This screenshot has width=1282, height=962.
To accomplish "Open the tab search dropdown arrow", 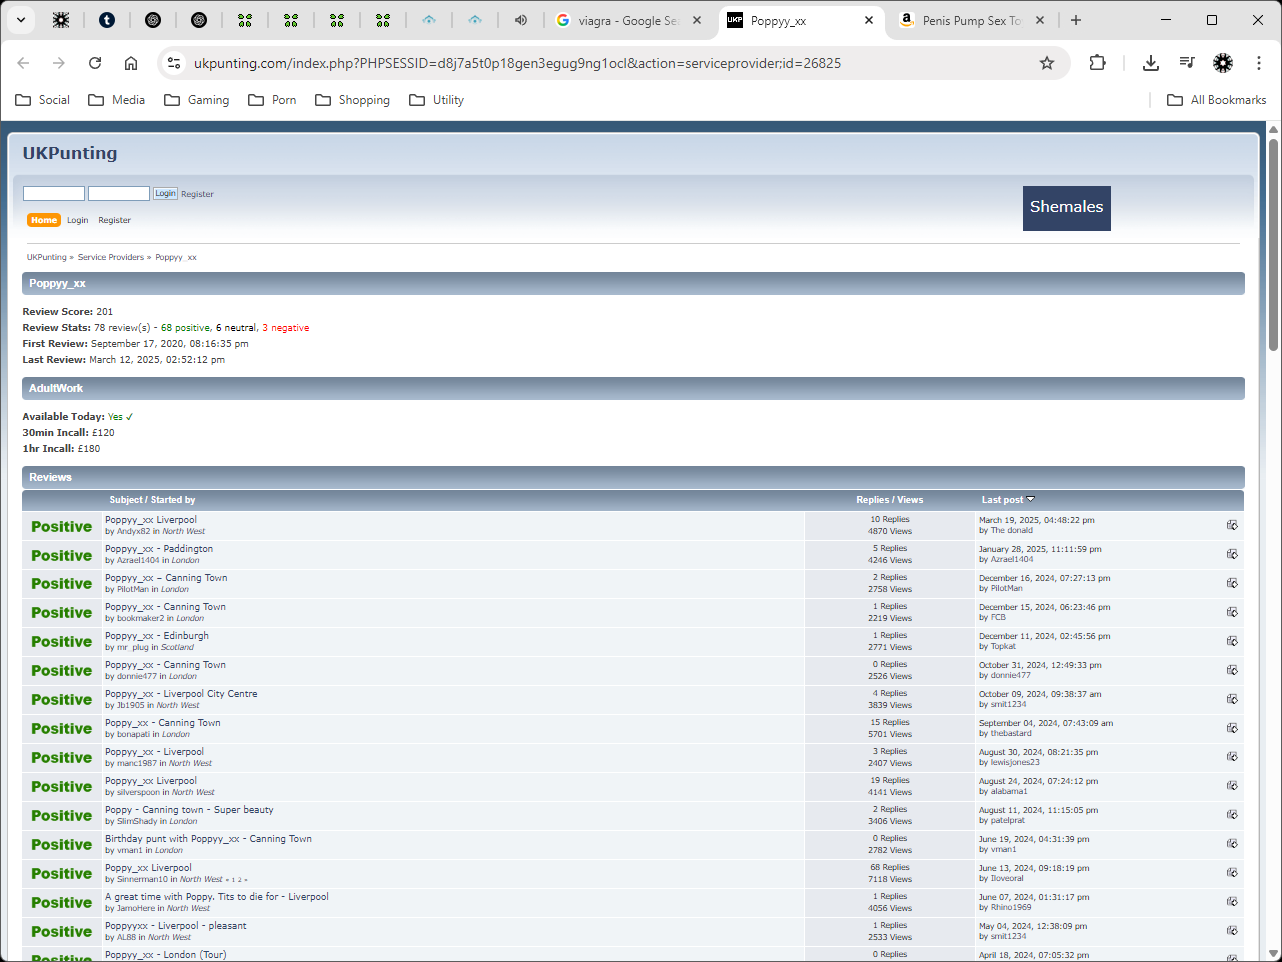I will tap(21, 20).
